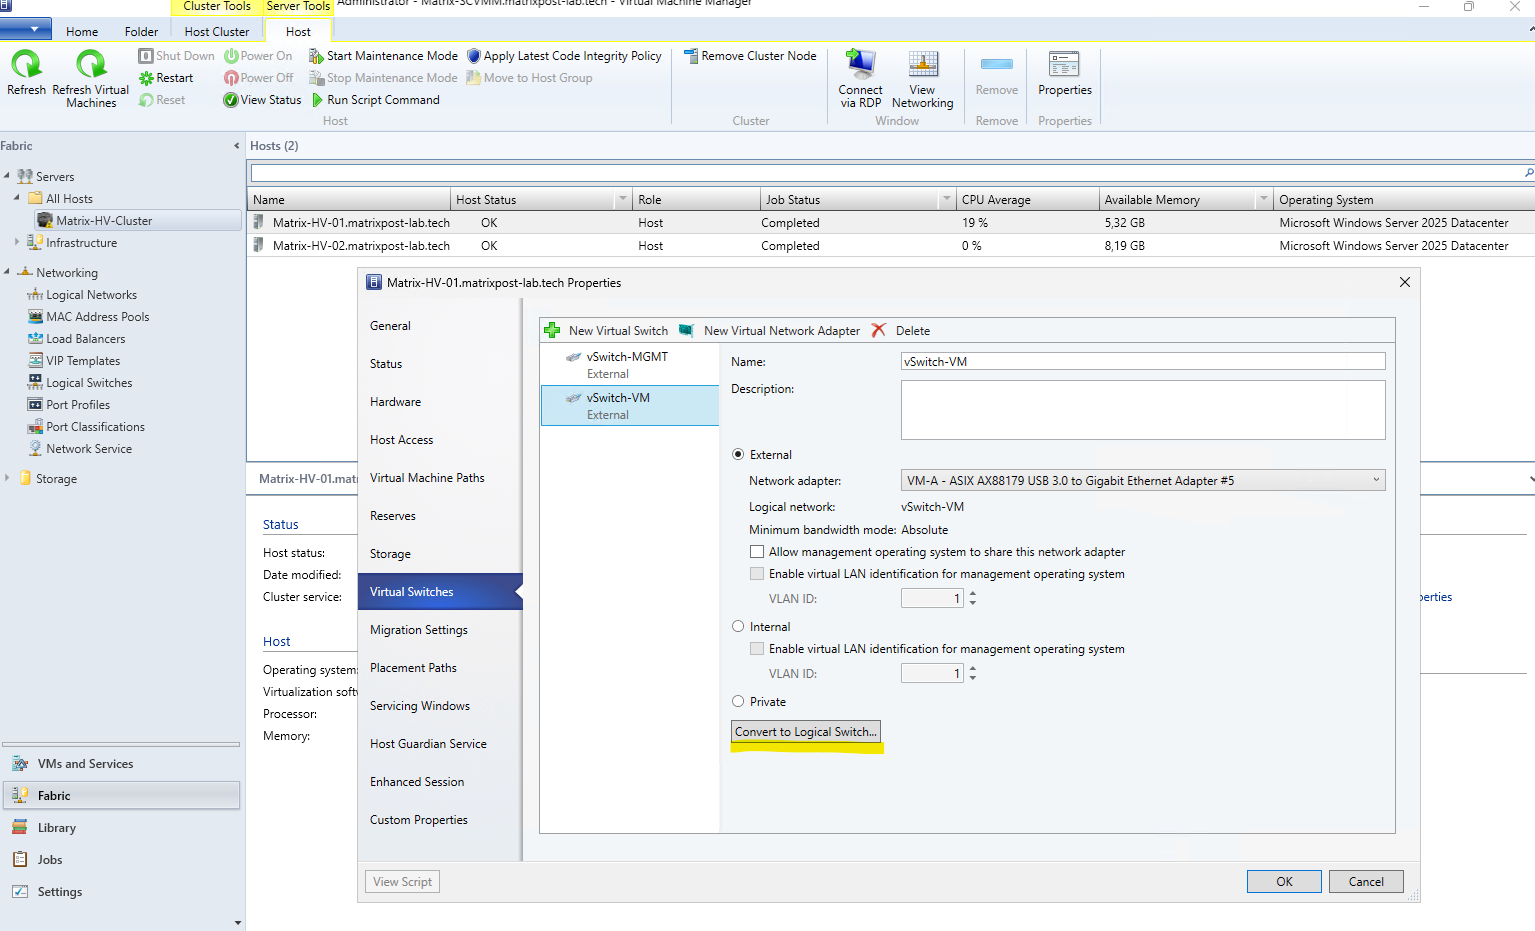Click the switch Description text box
The height and width of the screenshot is (931, 1535).
coord(1143,410)
